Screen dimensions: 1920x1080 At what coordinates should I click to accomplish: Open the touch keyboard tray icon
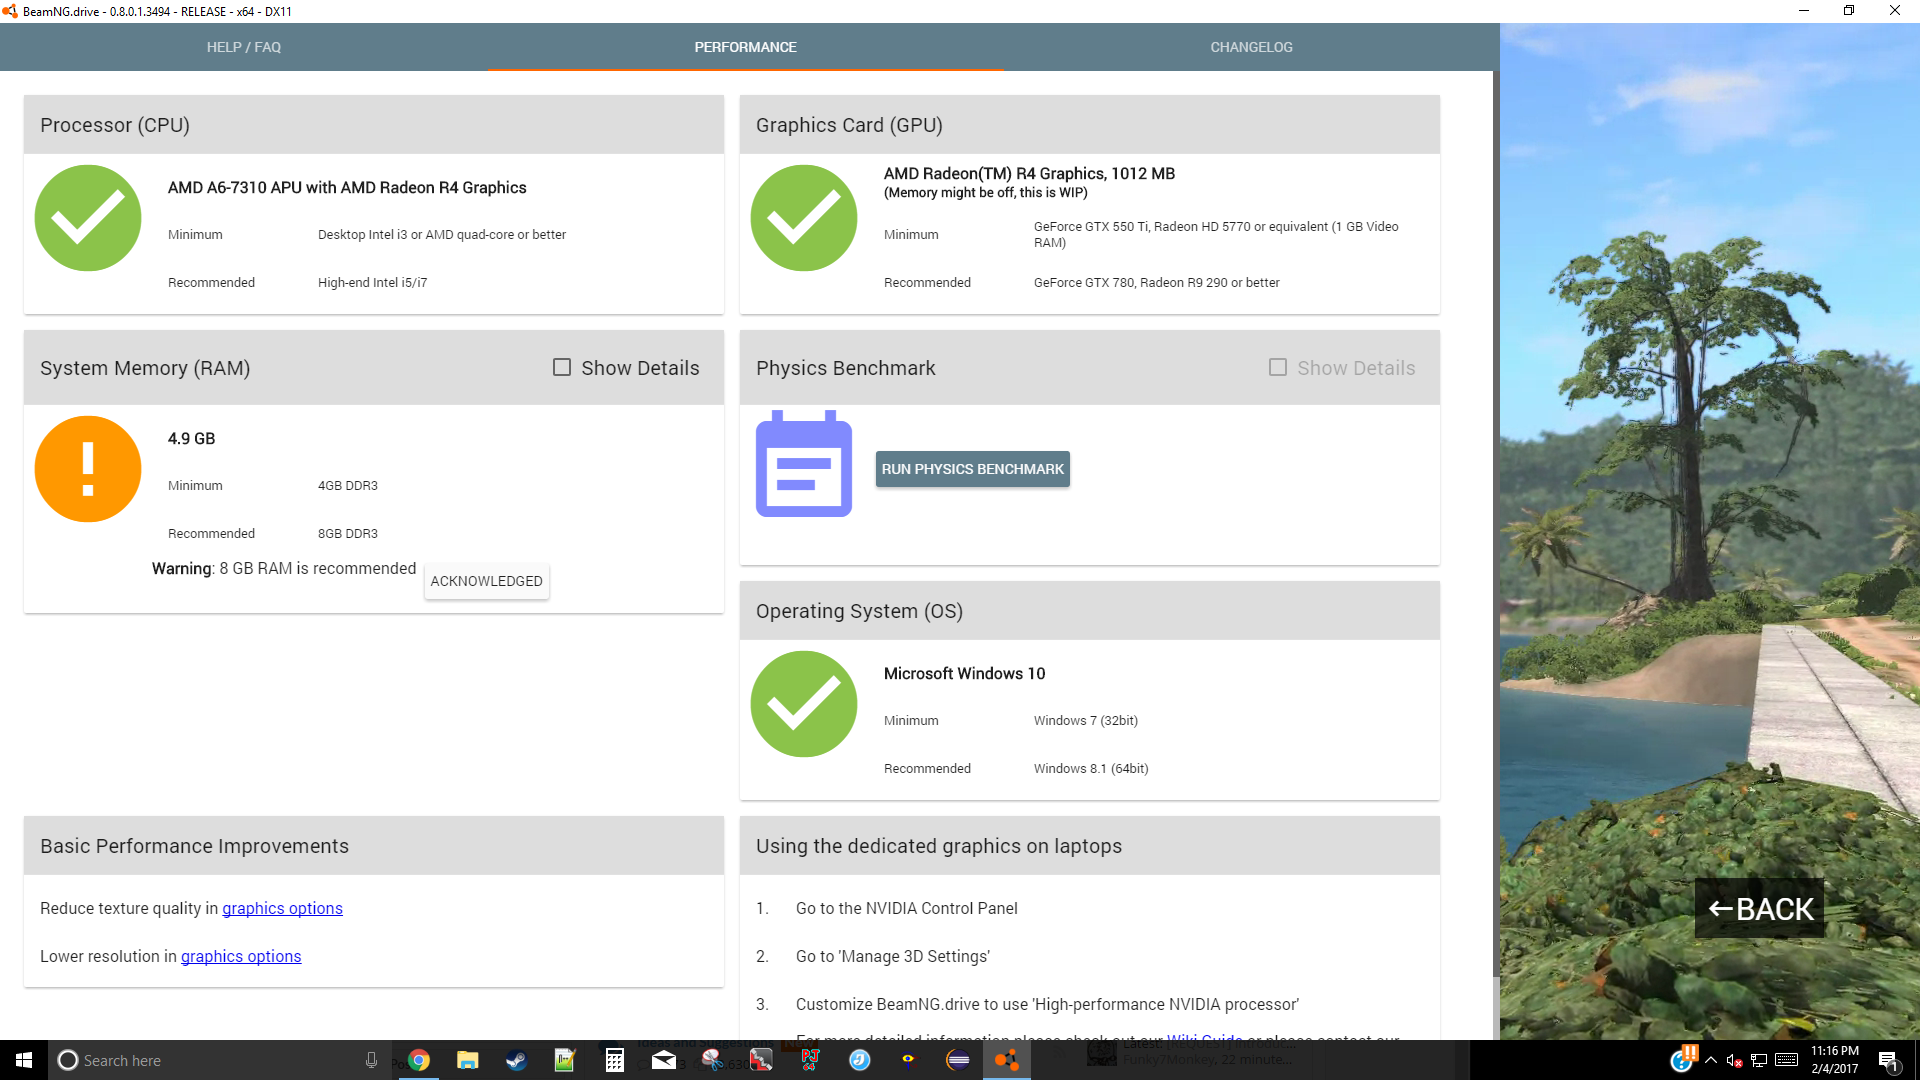[x=1787, y=1060]
